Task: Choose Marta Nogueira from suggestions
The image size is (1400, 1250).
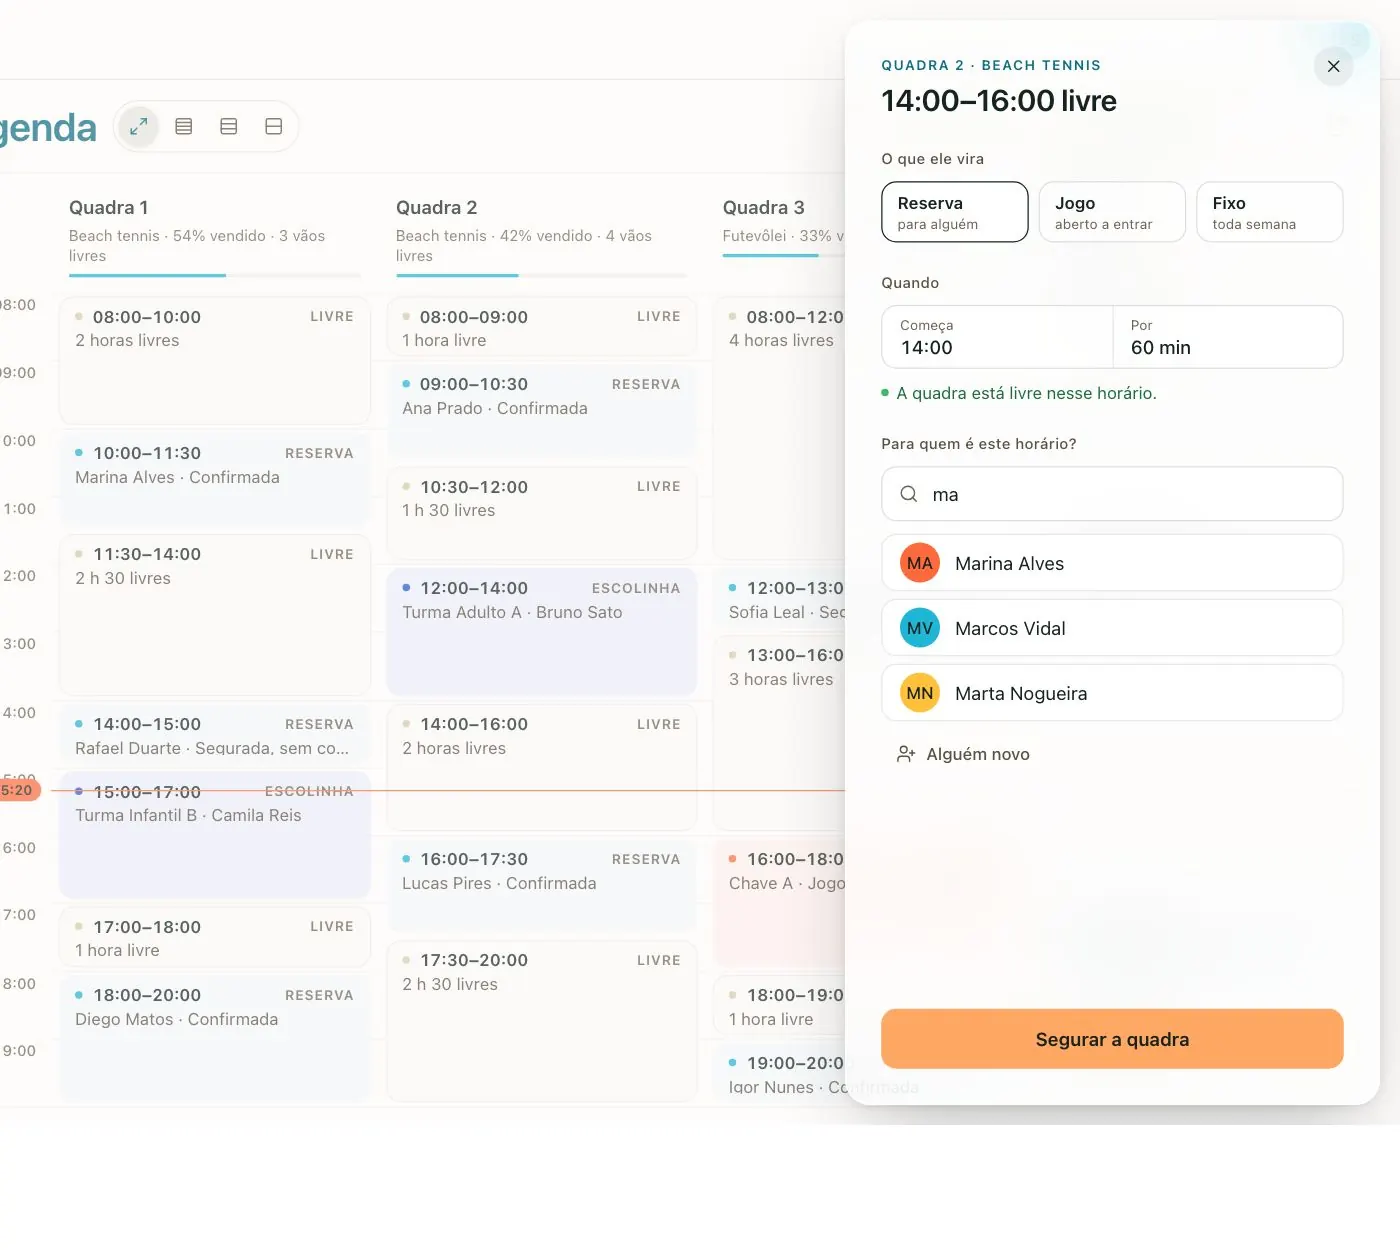Action: tap(1112, 693)
